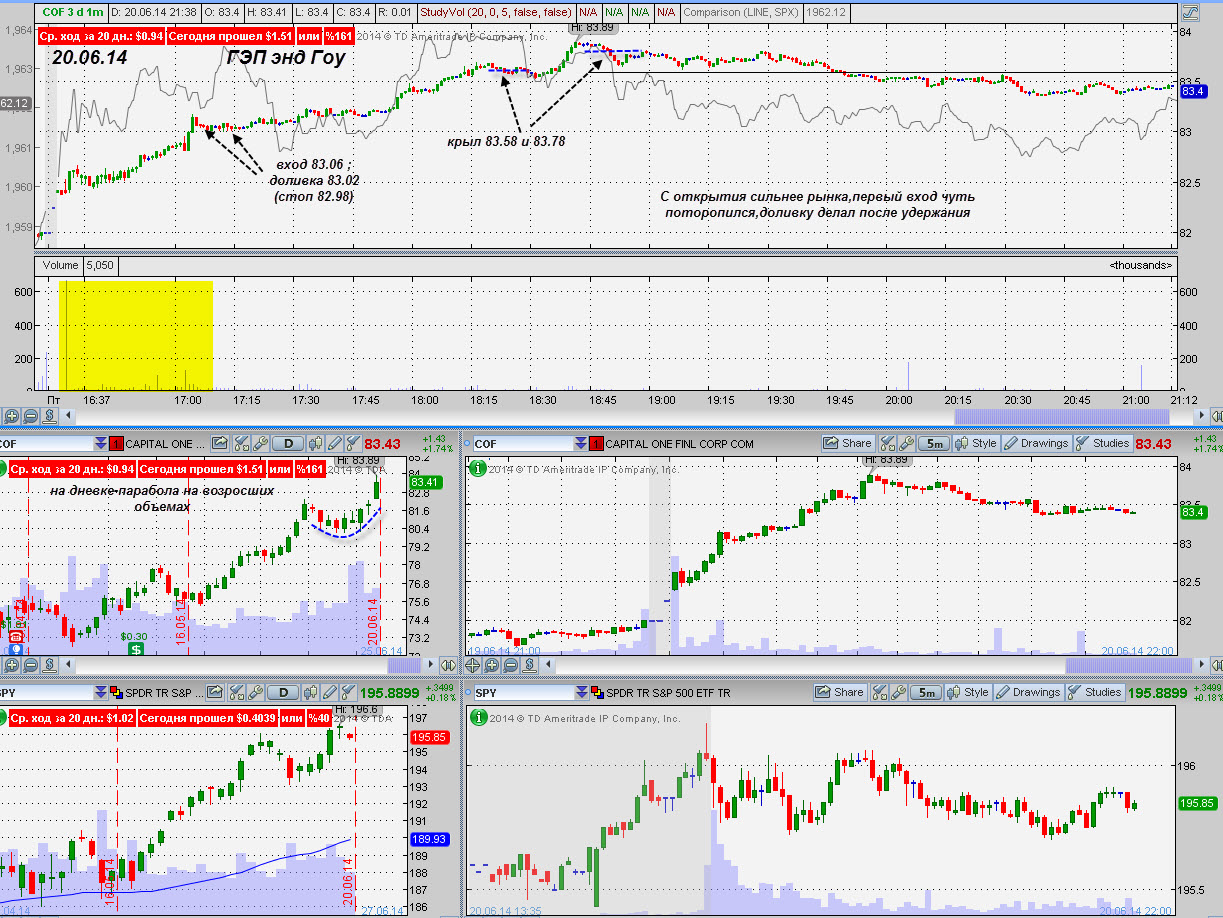Click red link 1 icon in right COF chart

tap(596, 443)
